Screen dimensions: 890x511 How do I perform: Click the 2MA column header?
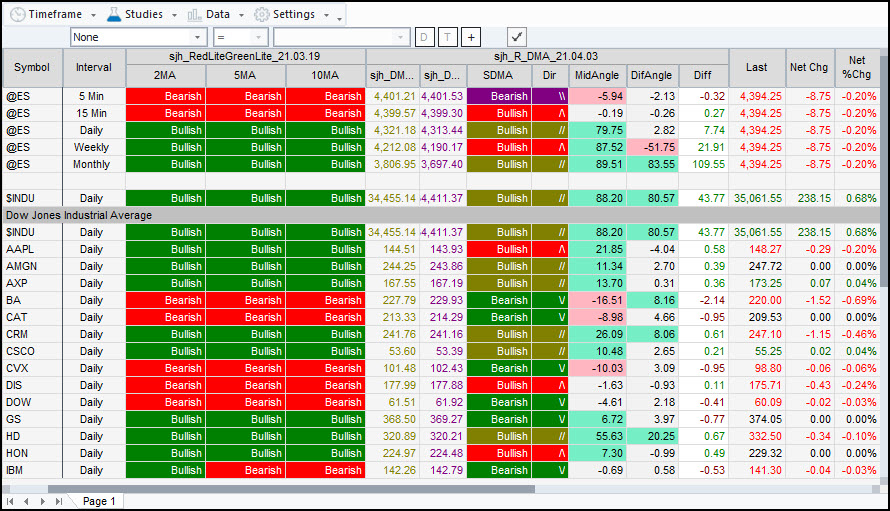165,75
